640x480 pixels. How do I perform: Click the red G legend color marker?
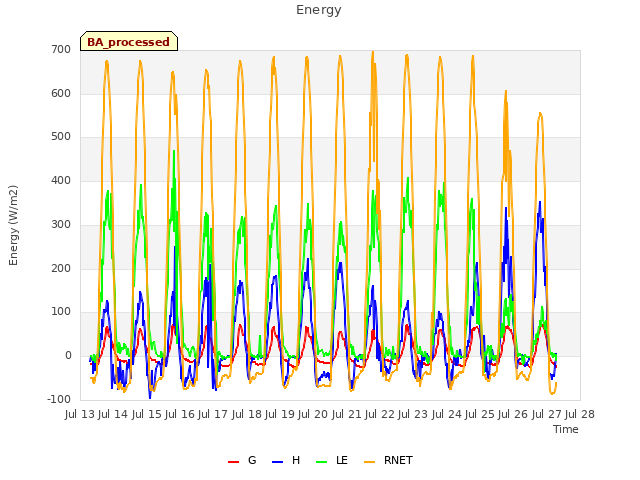click(x=233, y=462)
